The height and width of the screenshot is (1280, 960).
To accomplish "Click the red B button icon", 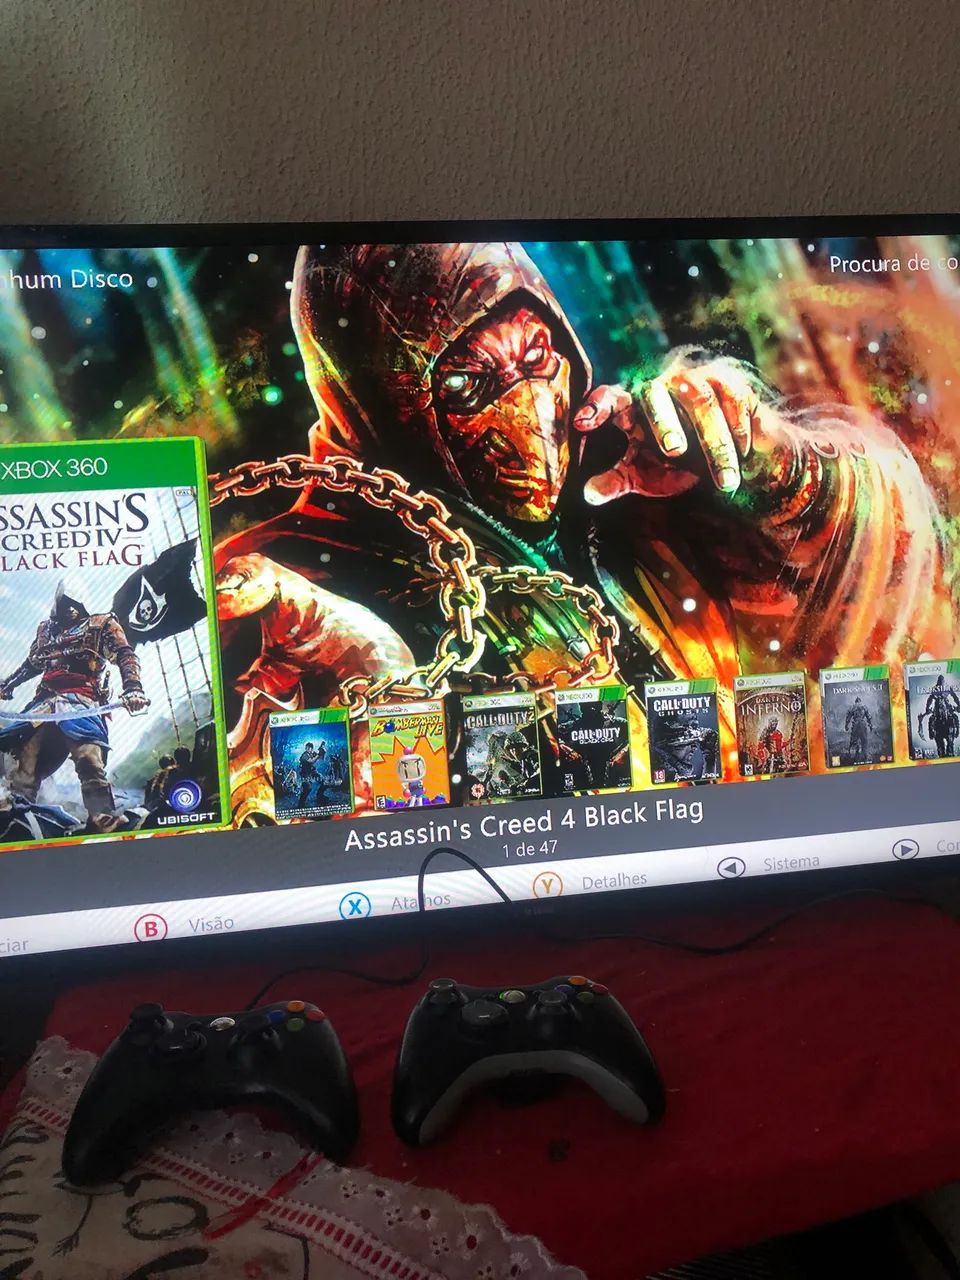I will (x=150, y=929).
